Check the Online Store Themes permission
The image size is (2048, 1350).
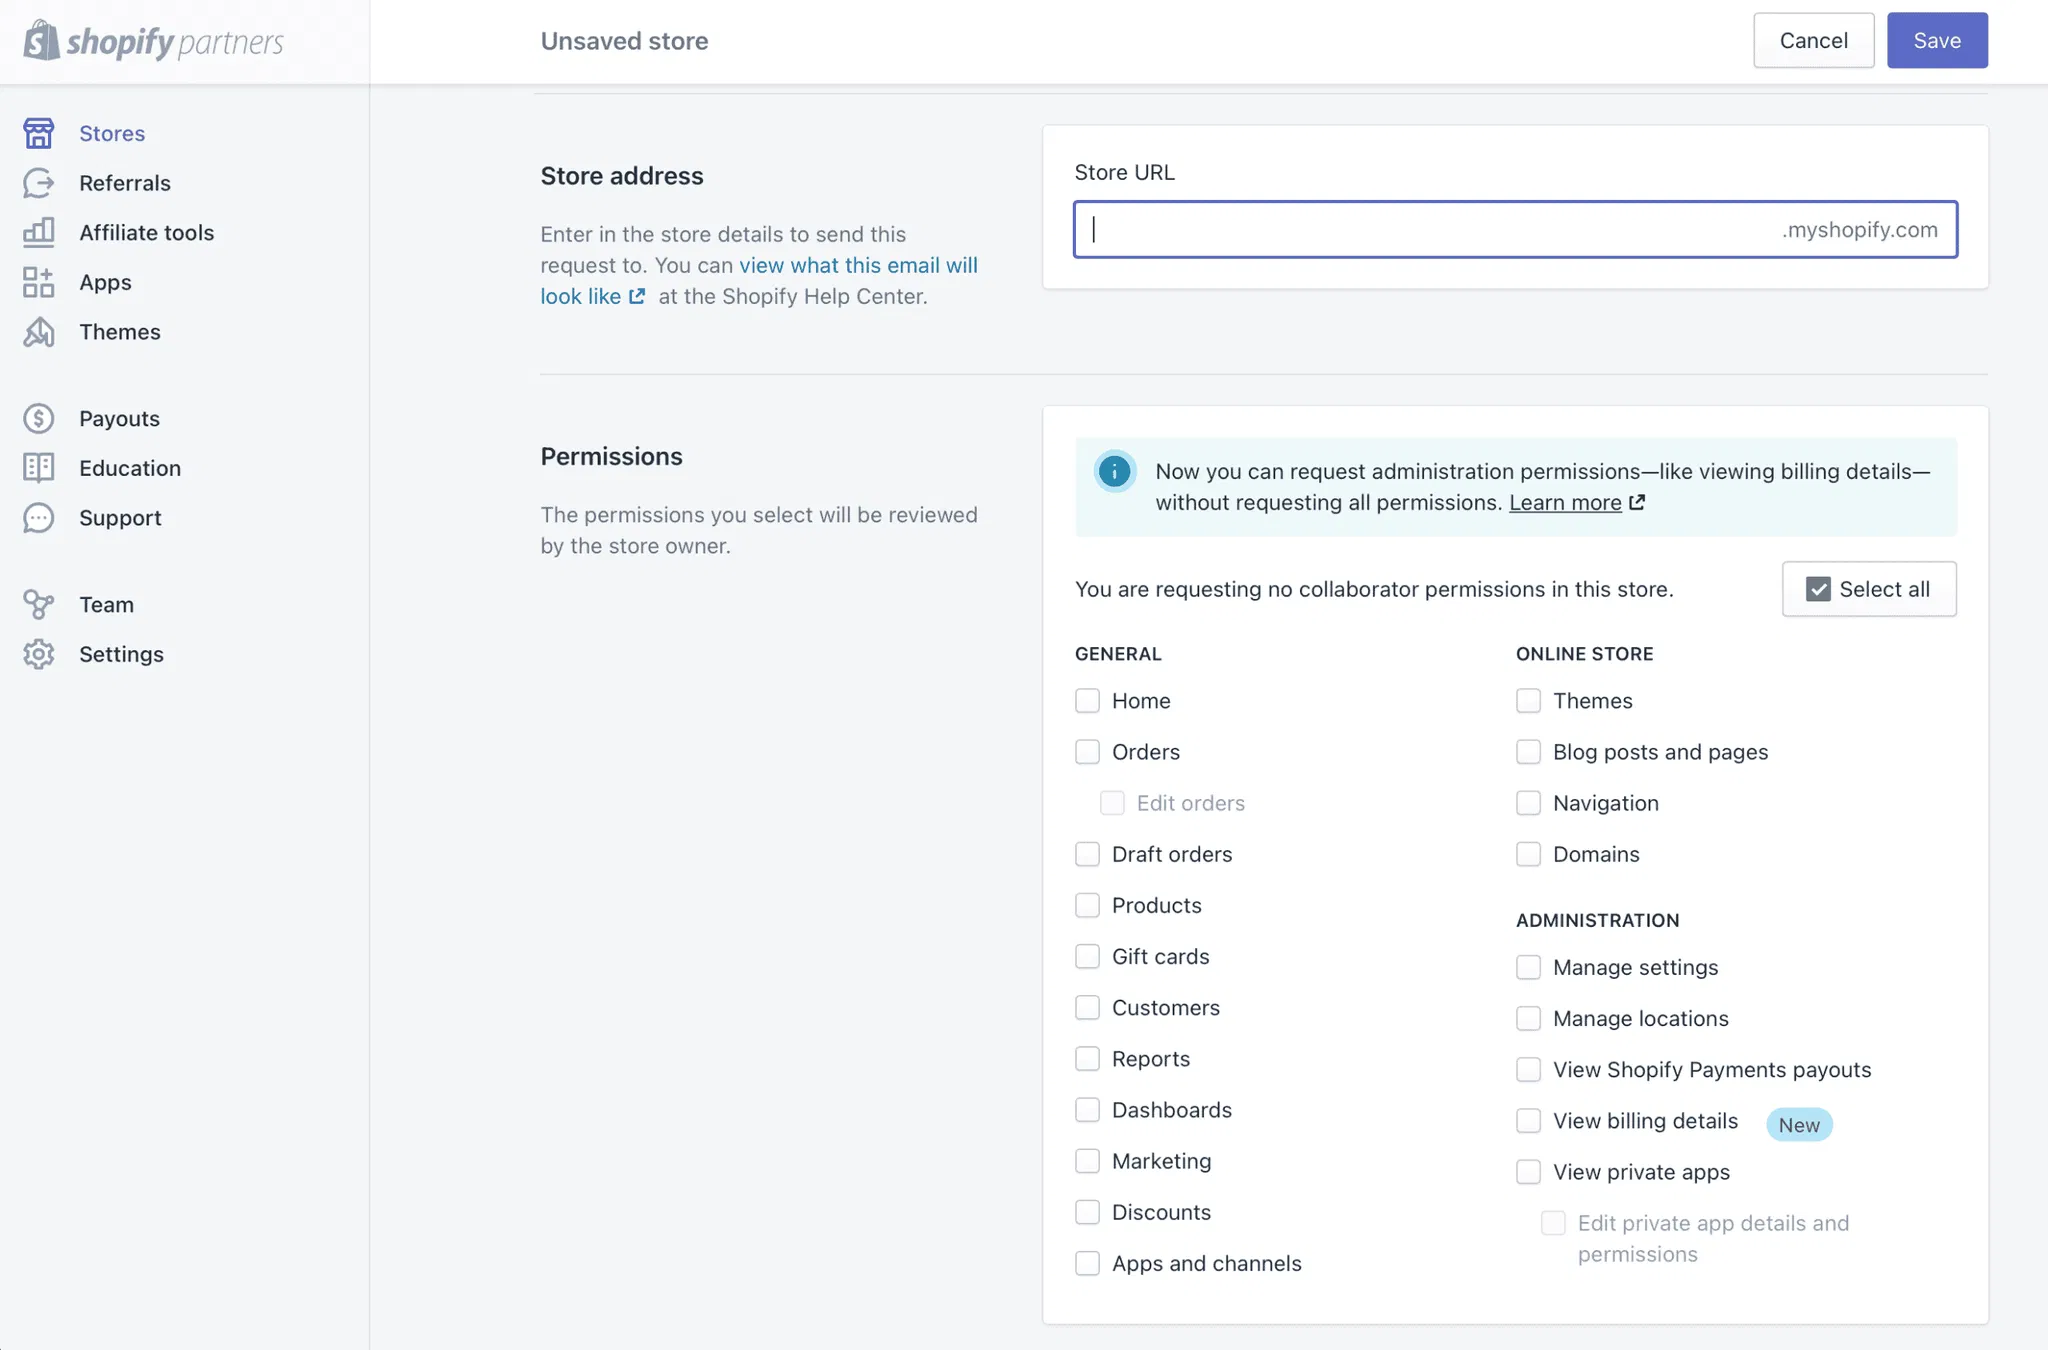point(1528,700)
